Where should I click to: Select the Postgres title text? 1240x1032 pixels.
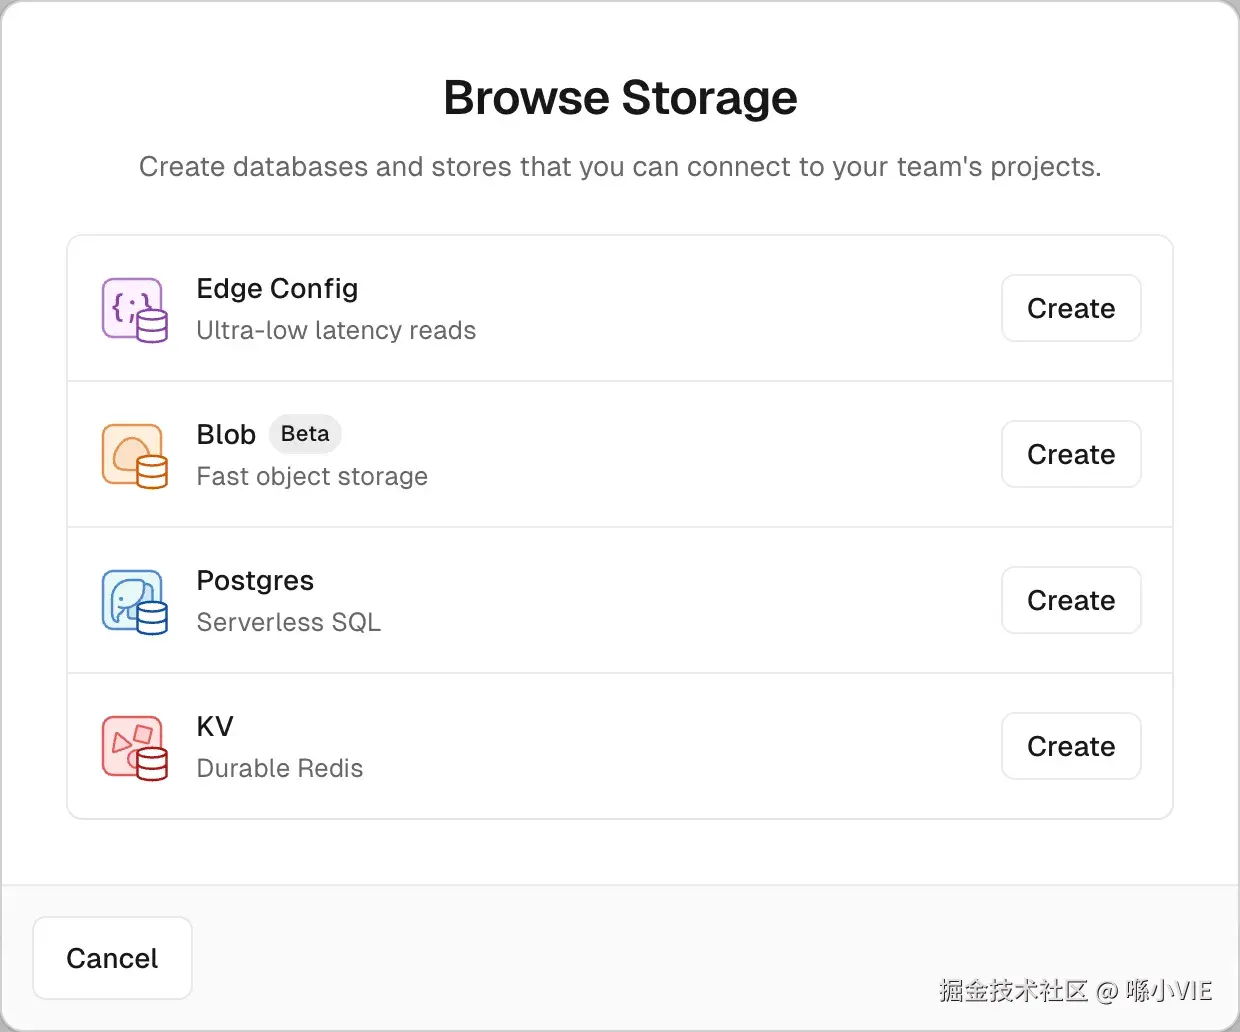(x=255, y=581)
